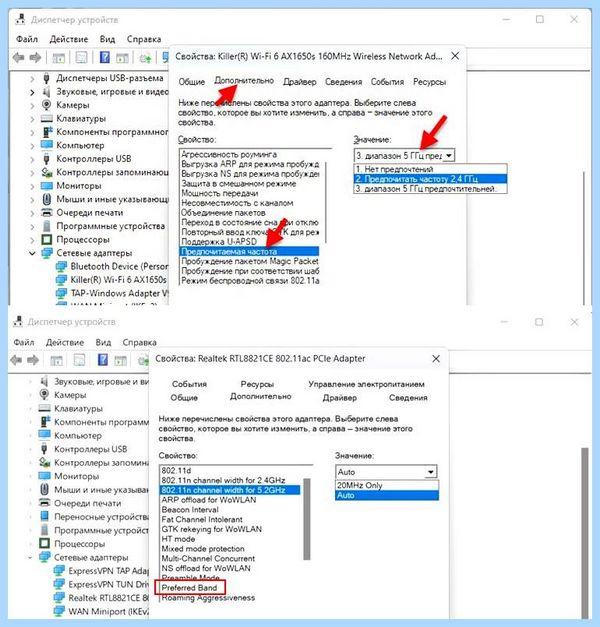Click Forward arrow in top Device Manager toolbar
This screenshot has height=627, width=600.
[x=35, y=58]
